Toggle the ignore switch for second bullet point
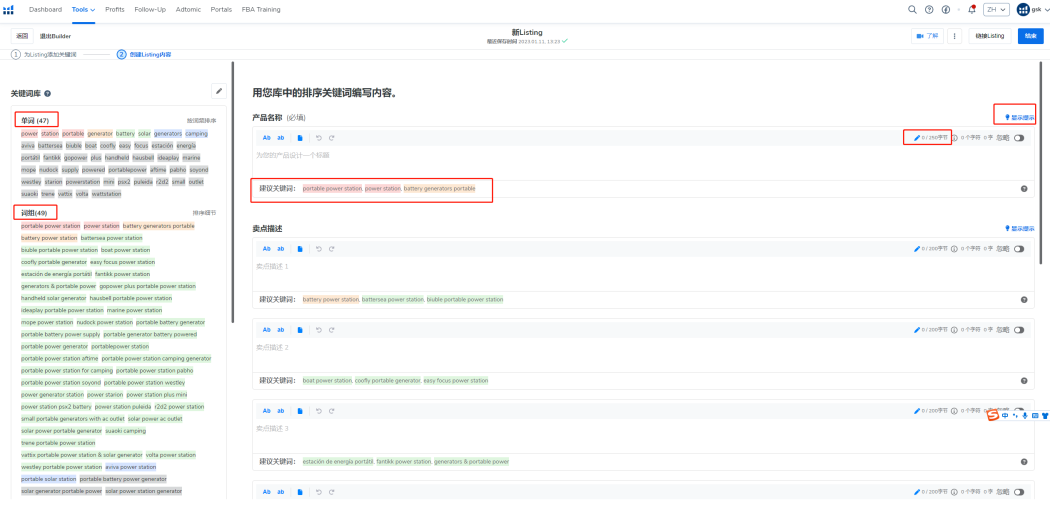Image resolution: width=1050 pixels, height=515 pixels. (x=1019, y=330)
